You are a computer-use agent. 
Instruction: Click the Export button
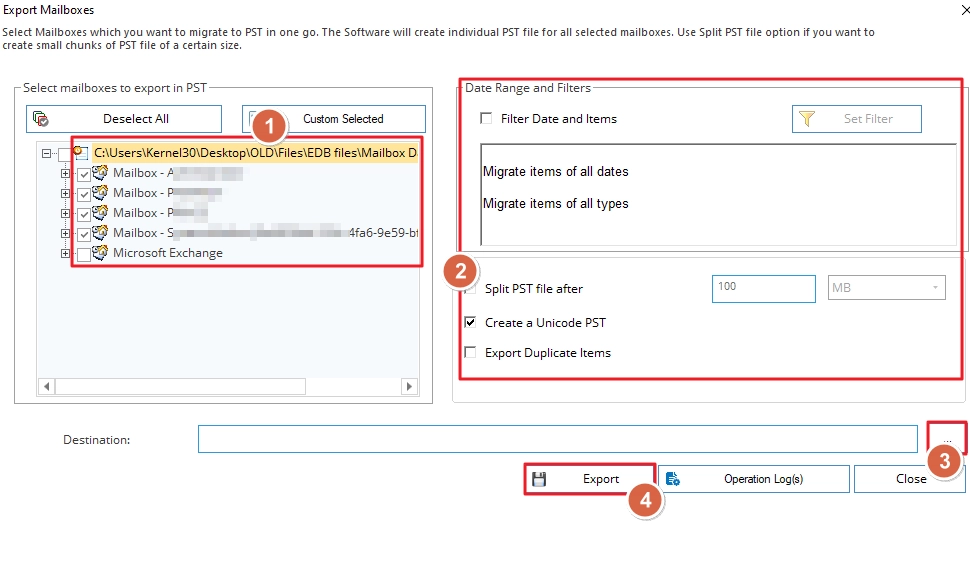pos(590,479)
